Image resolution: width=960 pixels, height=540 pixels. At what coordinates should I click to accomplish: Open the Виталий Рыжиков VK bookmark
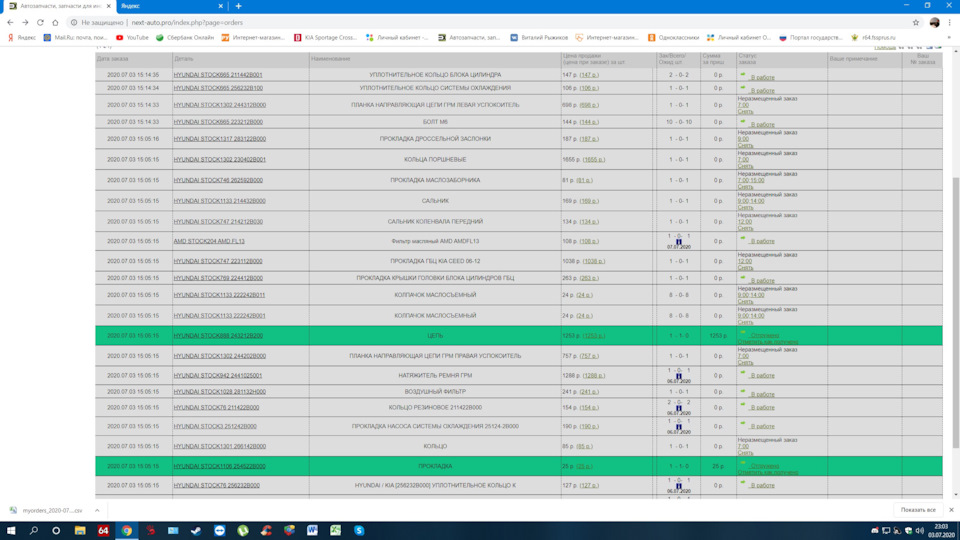[539, 37]
